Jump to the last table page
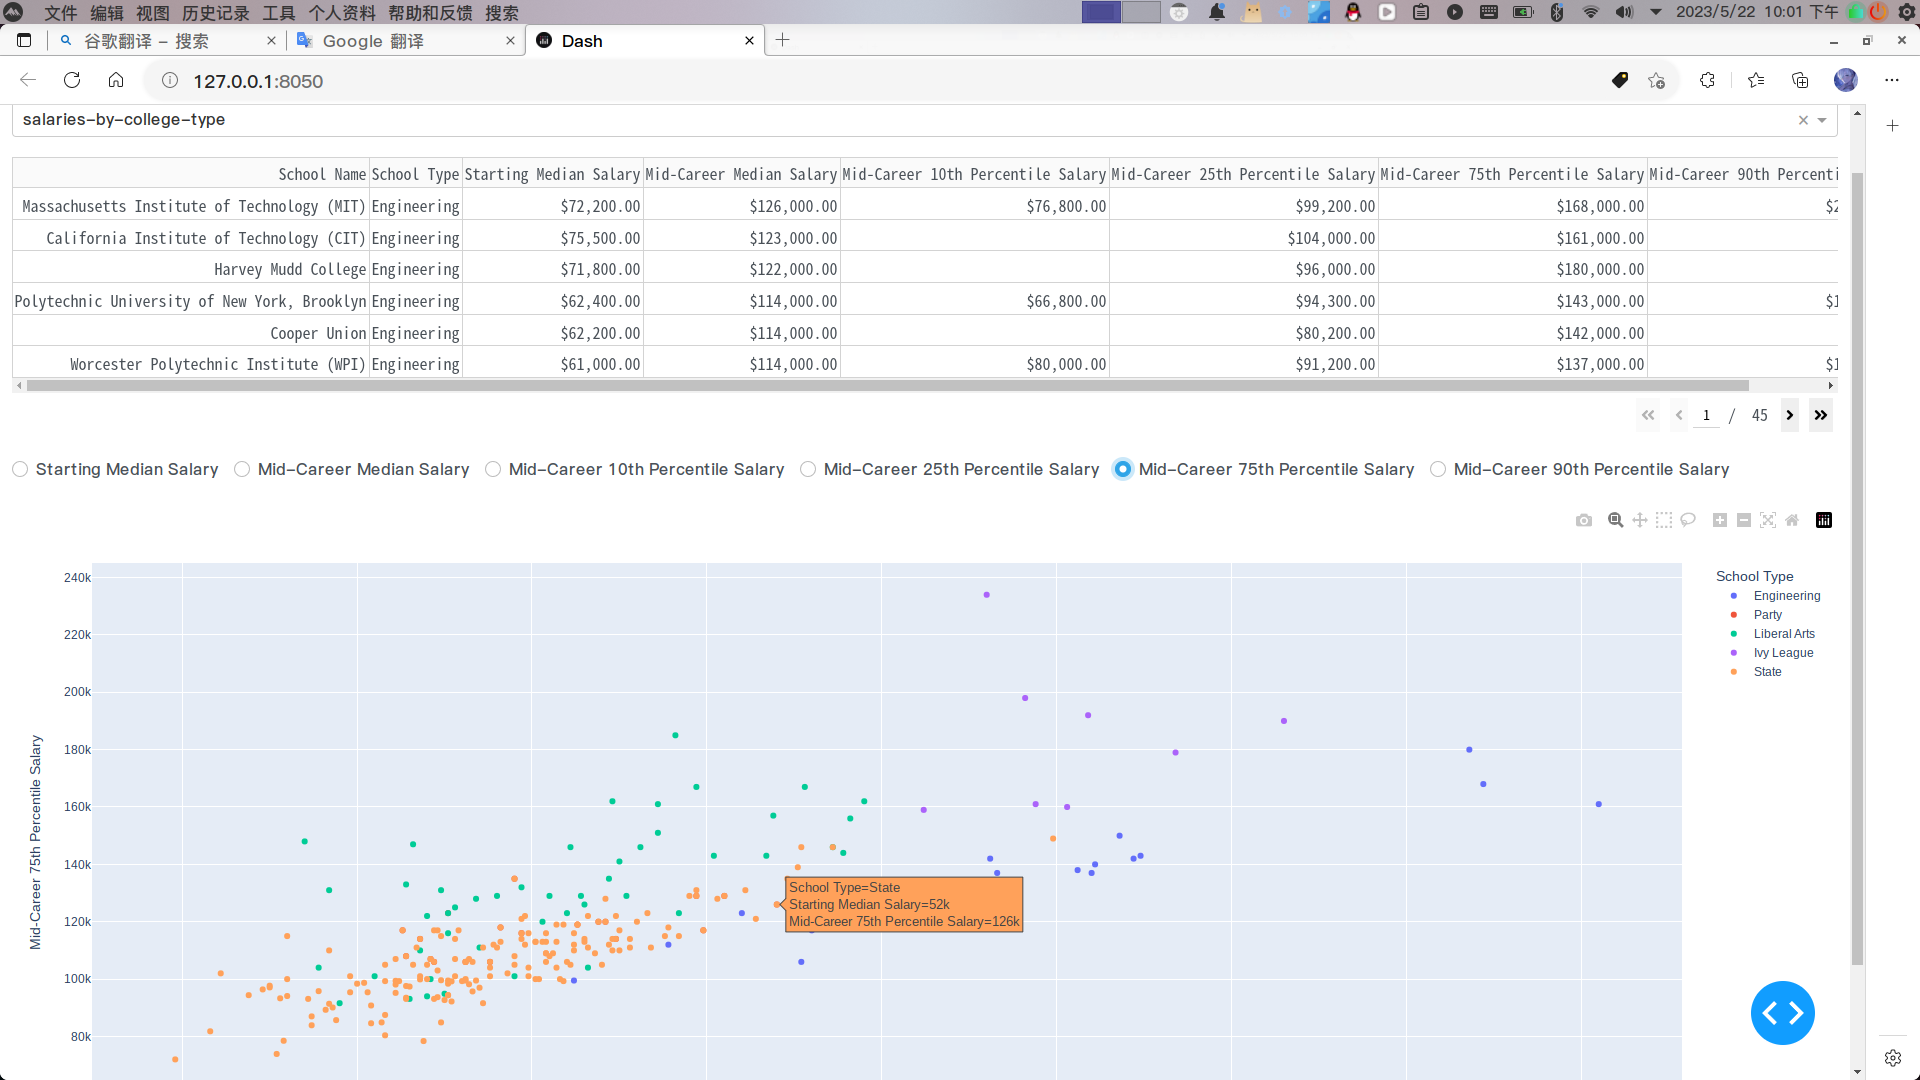1920x1080 pixels. [1821, 415]
